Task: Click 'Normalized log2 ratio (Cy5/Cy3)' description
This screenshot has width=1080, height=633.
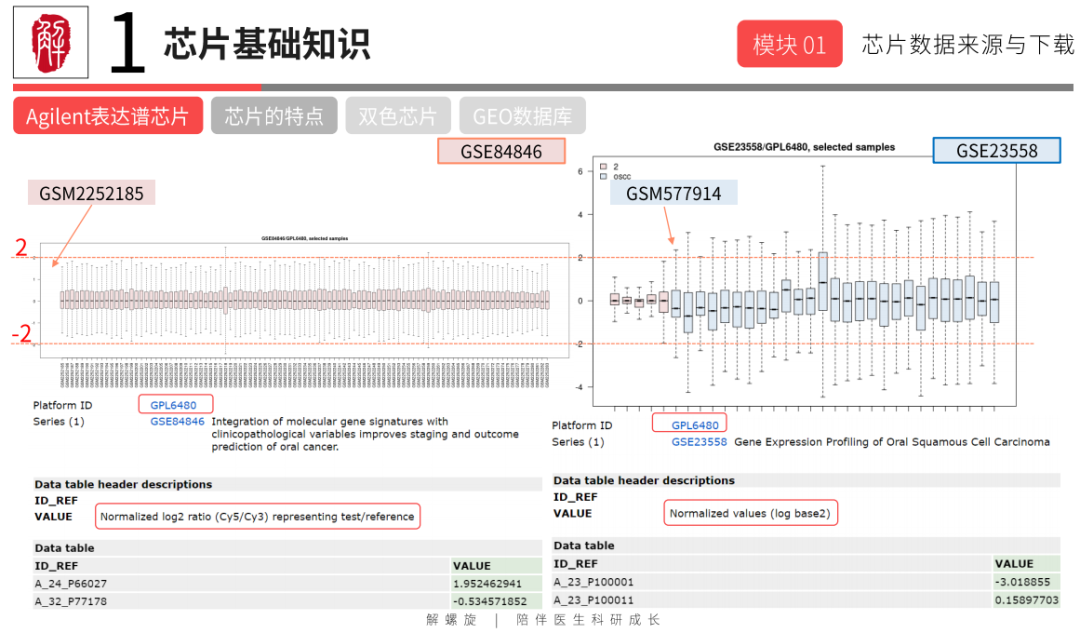Action: point(257,517)
